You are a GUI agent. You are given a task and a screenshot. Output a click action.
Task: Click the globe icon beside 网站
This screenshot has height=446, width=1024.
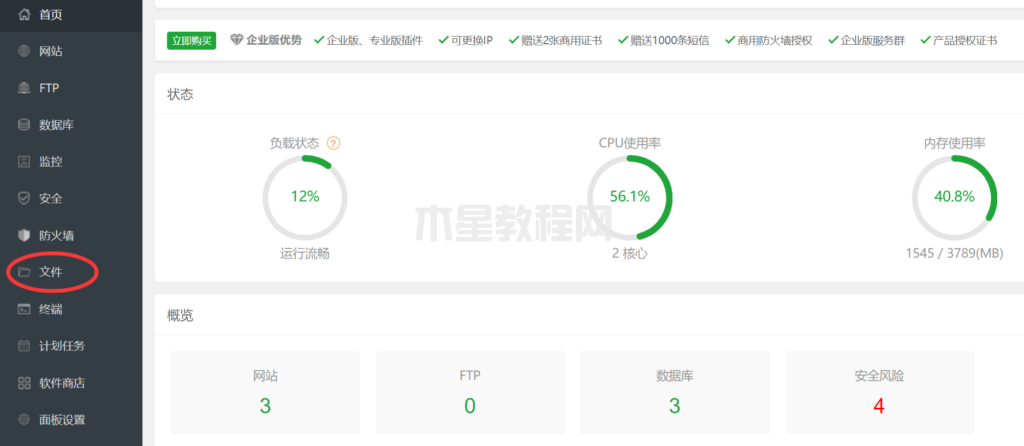[x=24, y=51]
